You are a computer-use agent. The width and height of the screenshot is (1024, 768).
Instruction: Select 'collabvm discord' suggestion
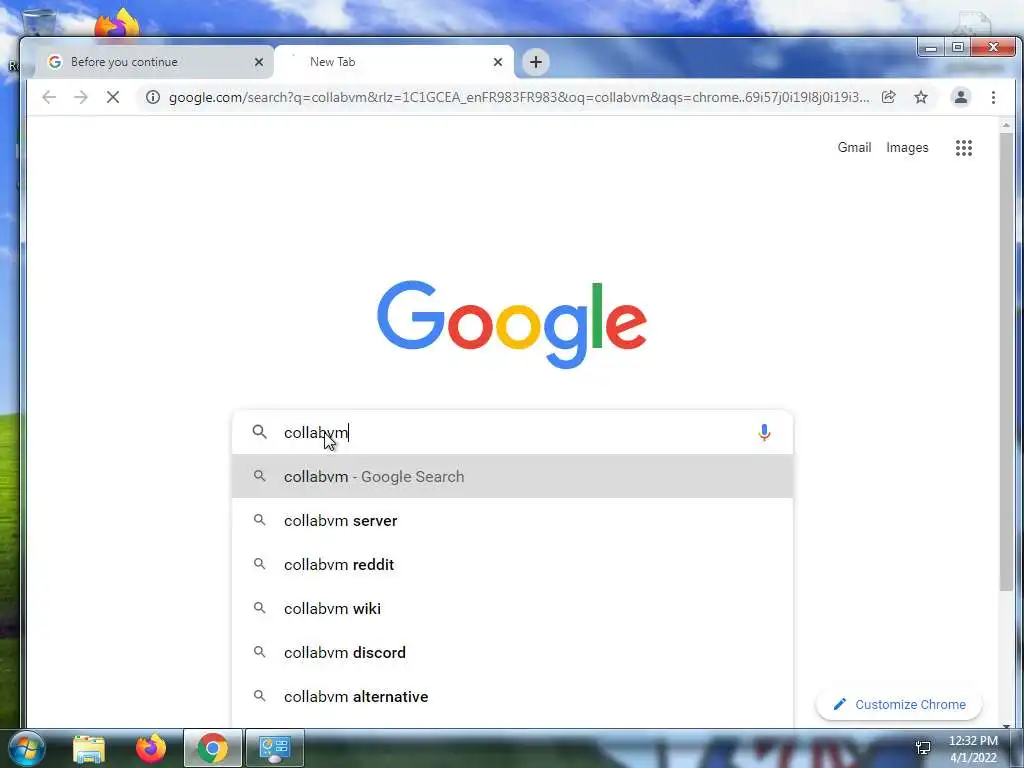[x=513, y=652]
